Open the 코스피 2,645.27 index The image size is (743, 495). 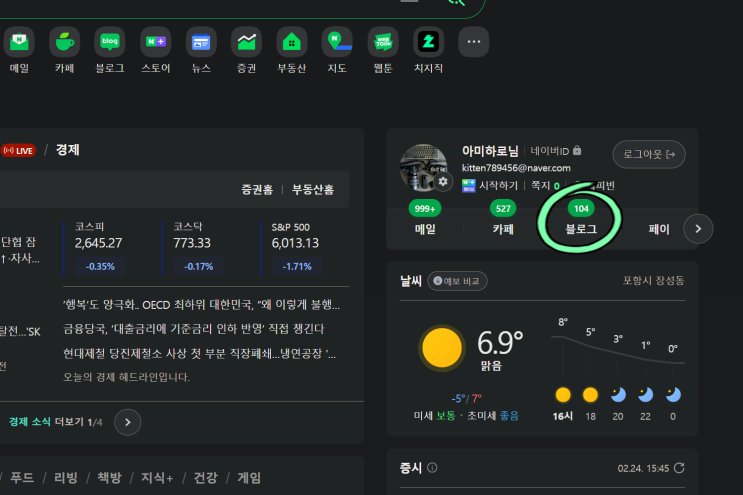[99, 247]
